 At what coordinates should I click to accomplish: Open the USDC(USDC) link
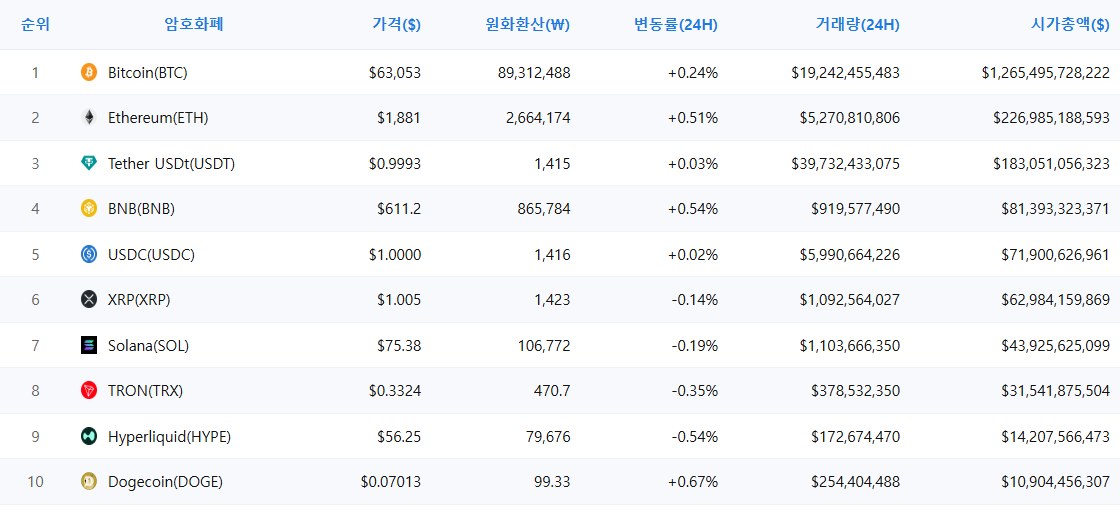click(x=151, y=254)
